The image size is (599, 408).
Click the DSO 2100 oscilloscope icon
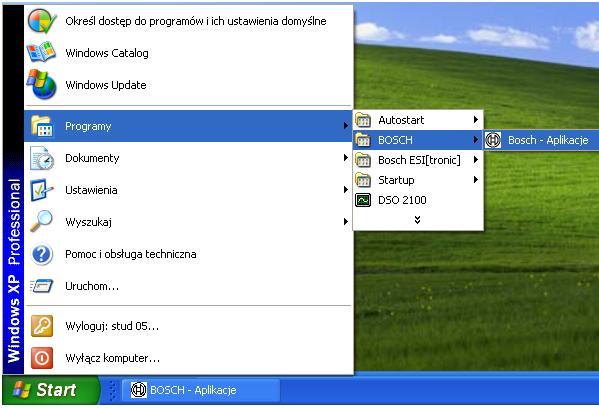point(363,200)
